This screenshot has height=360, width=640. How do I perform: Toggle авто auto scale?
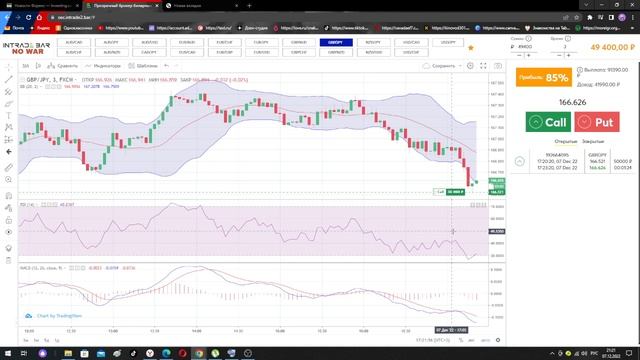[485, 340]
